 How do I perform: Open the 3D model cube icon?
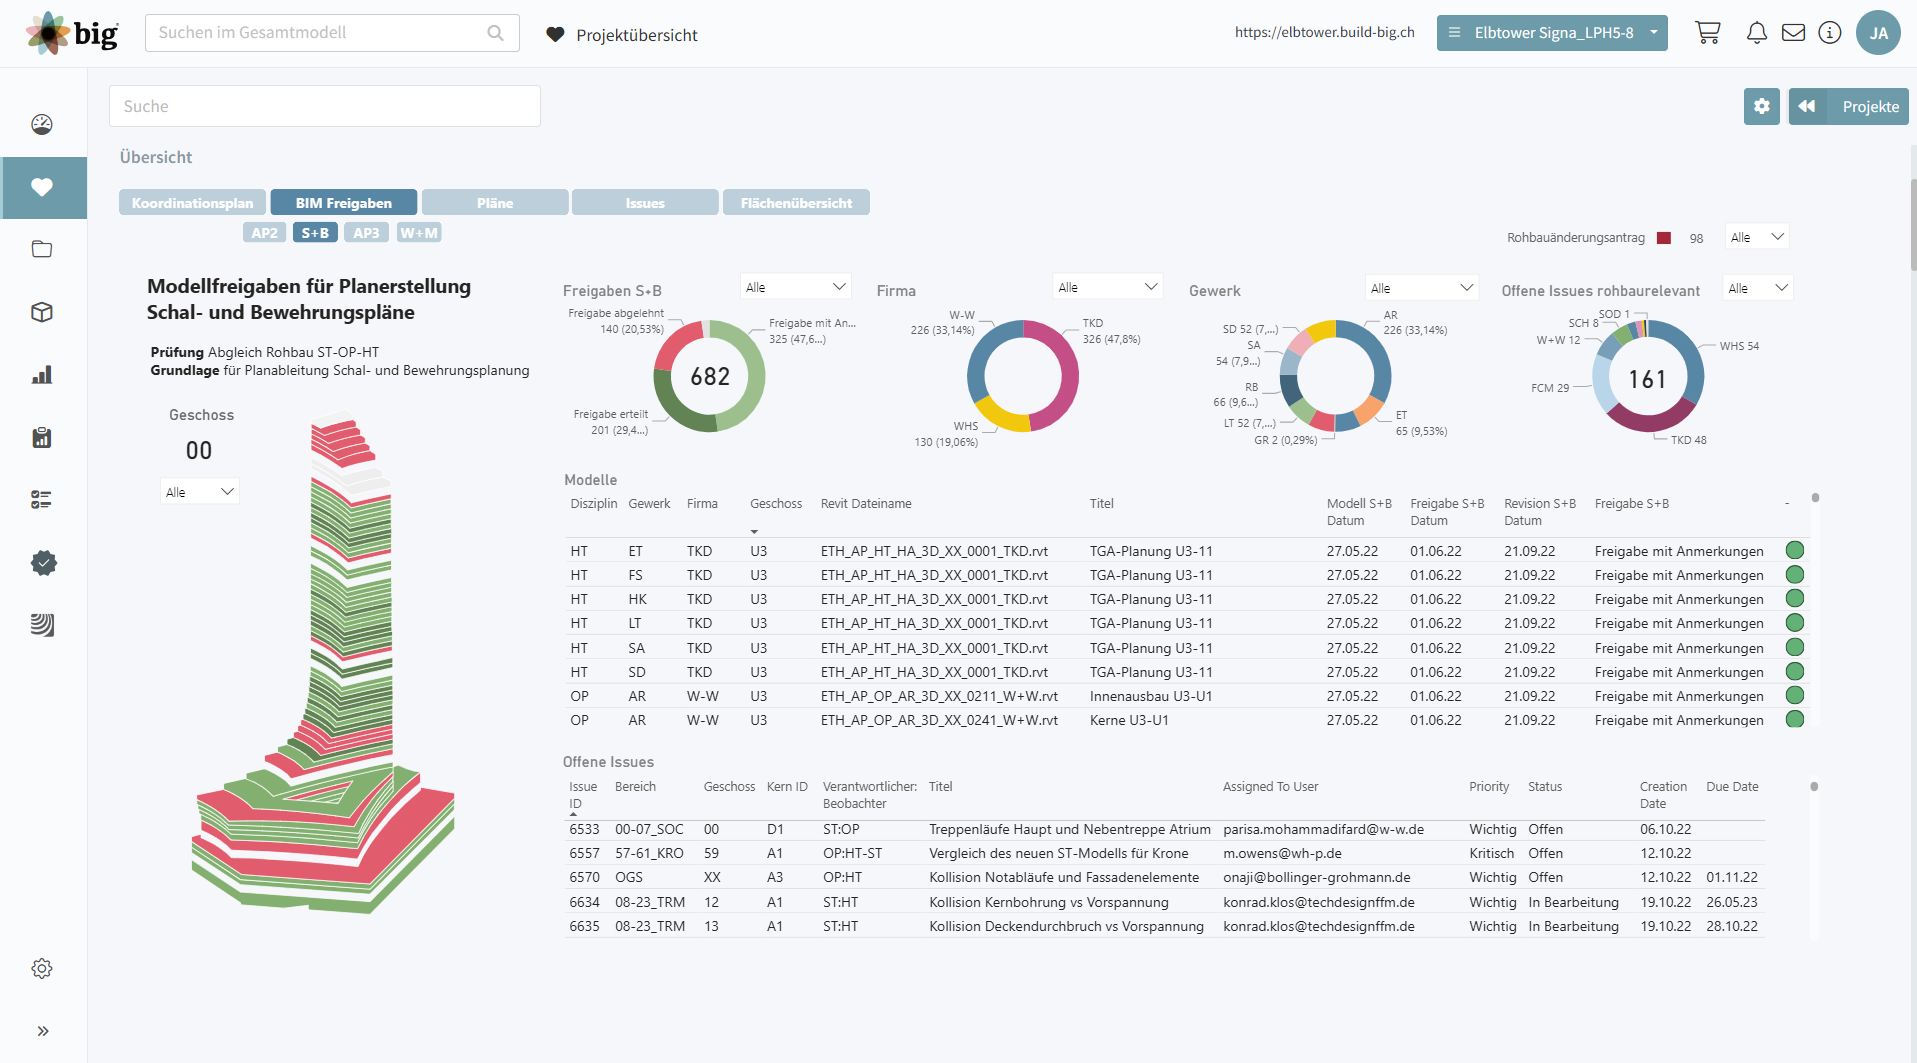pos(42,312)
